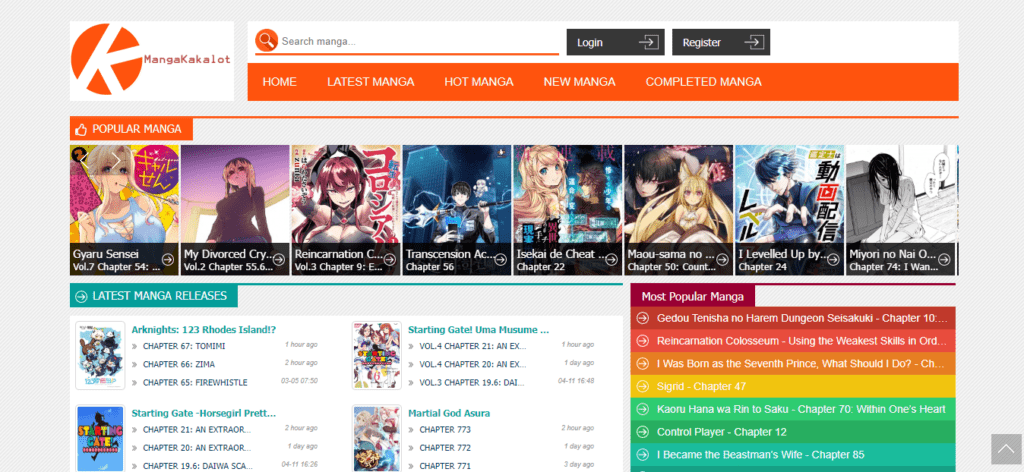Open VOL.3 CHAPTER 19.6: DAI... link

[x=472, y=383]
